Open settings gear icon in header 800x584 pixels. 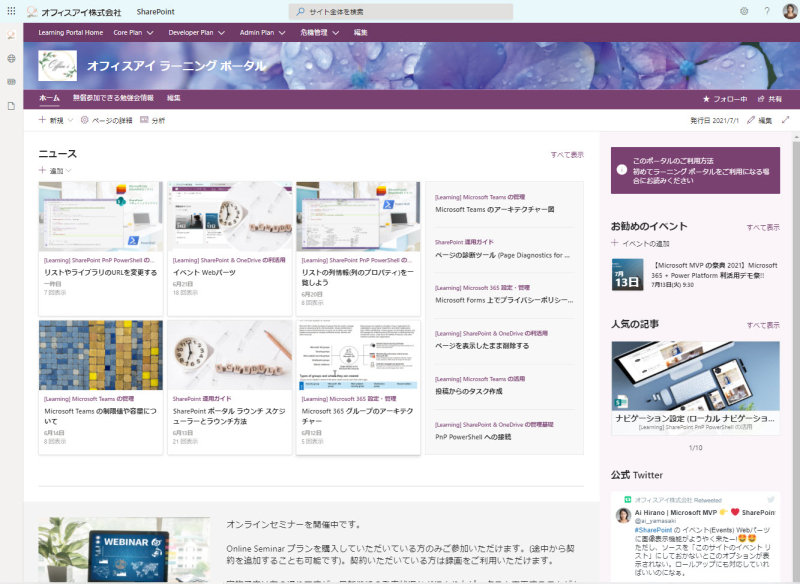pos(744,11)
